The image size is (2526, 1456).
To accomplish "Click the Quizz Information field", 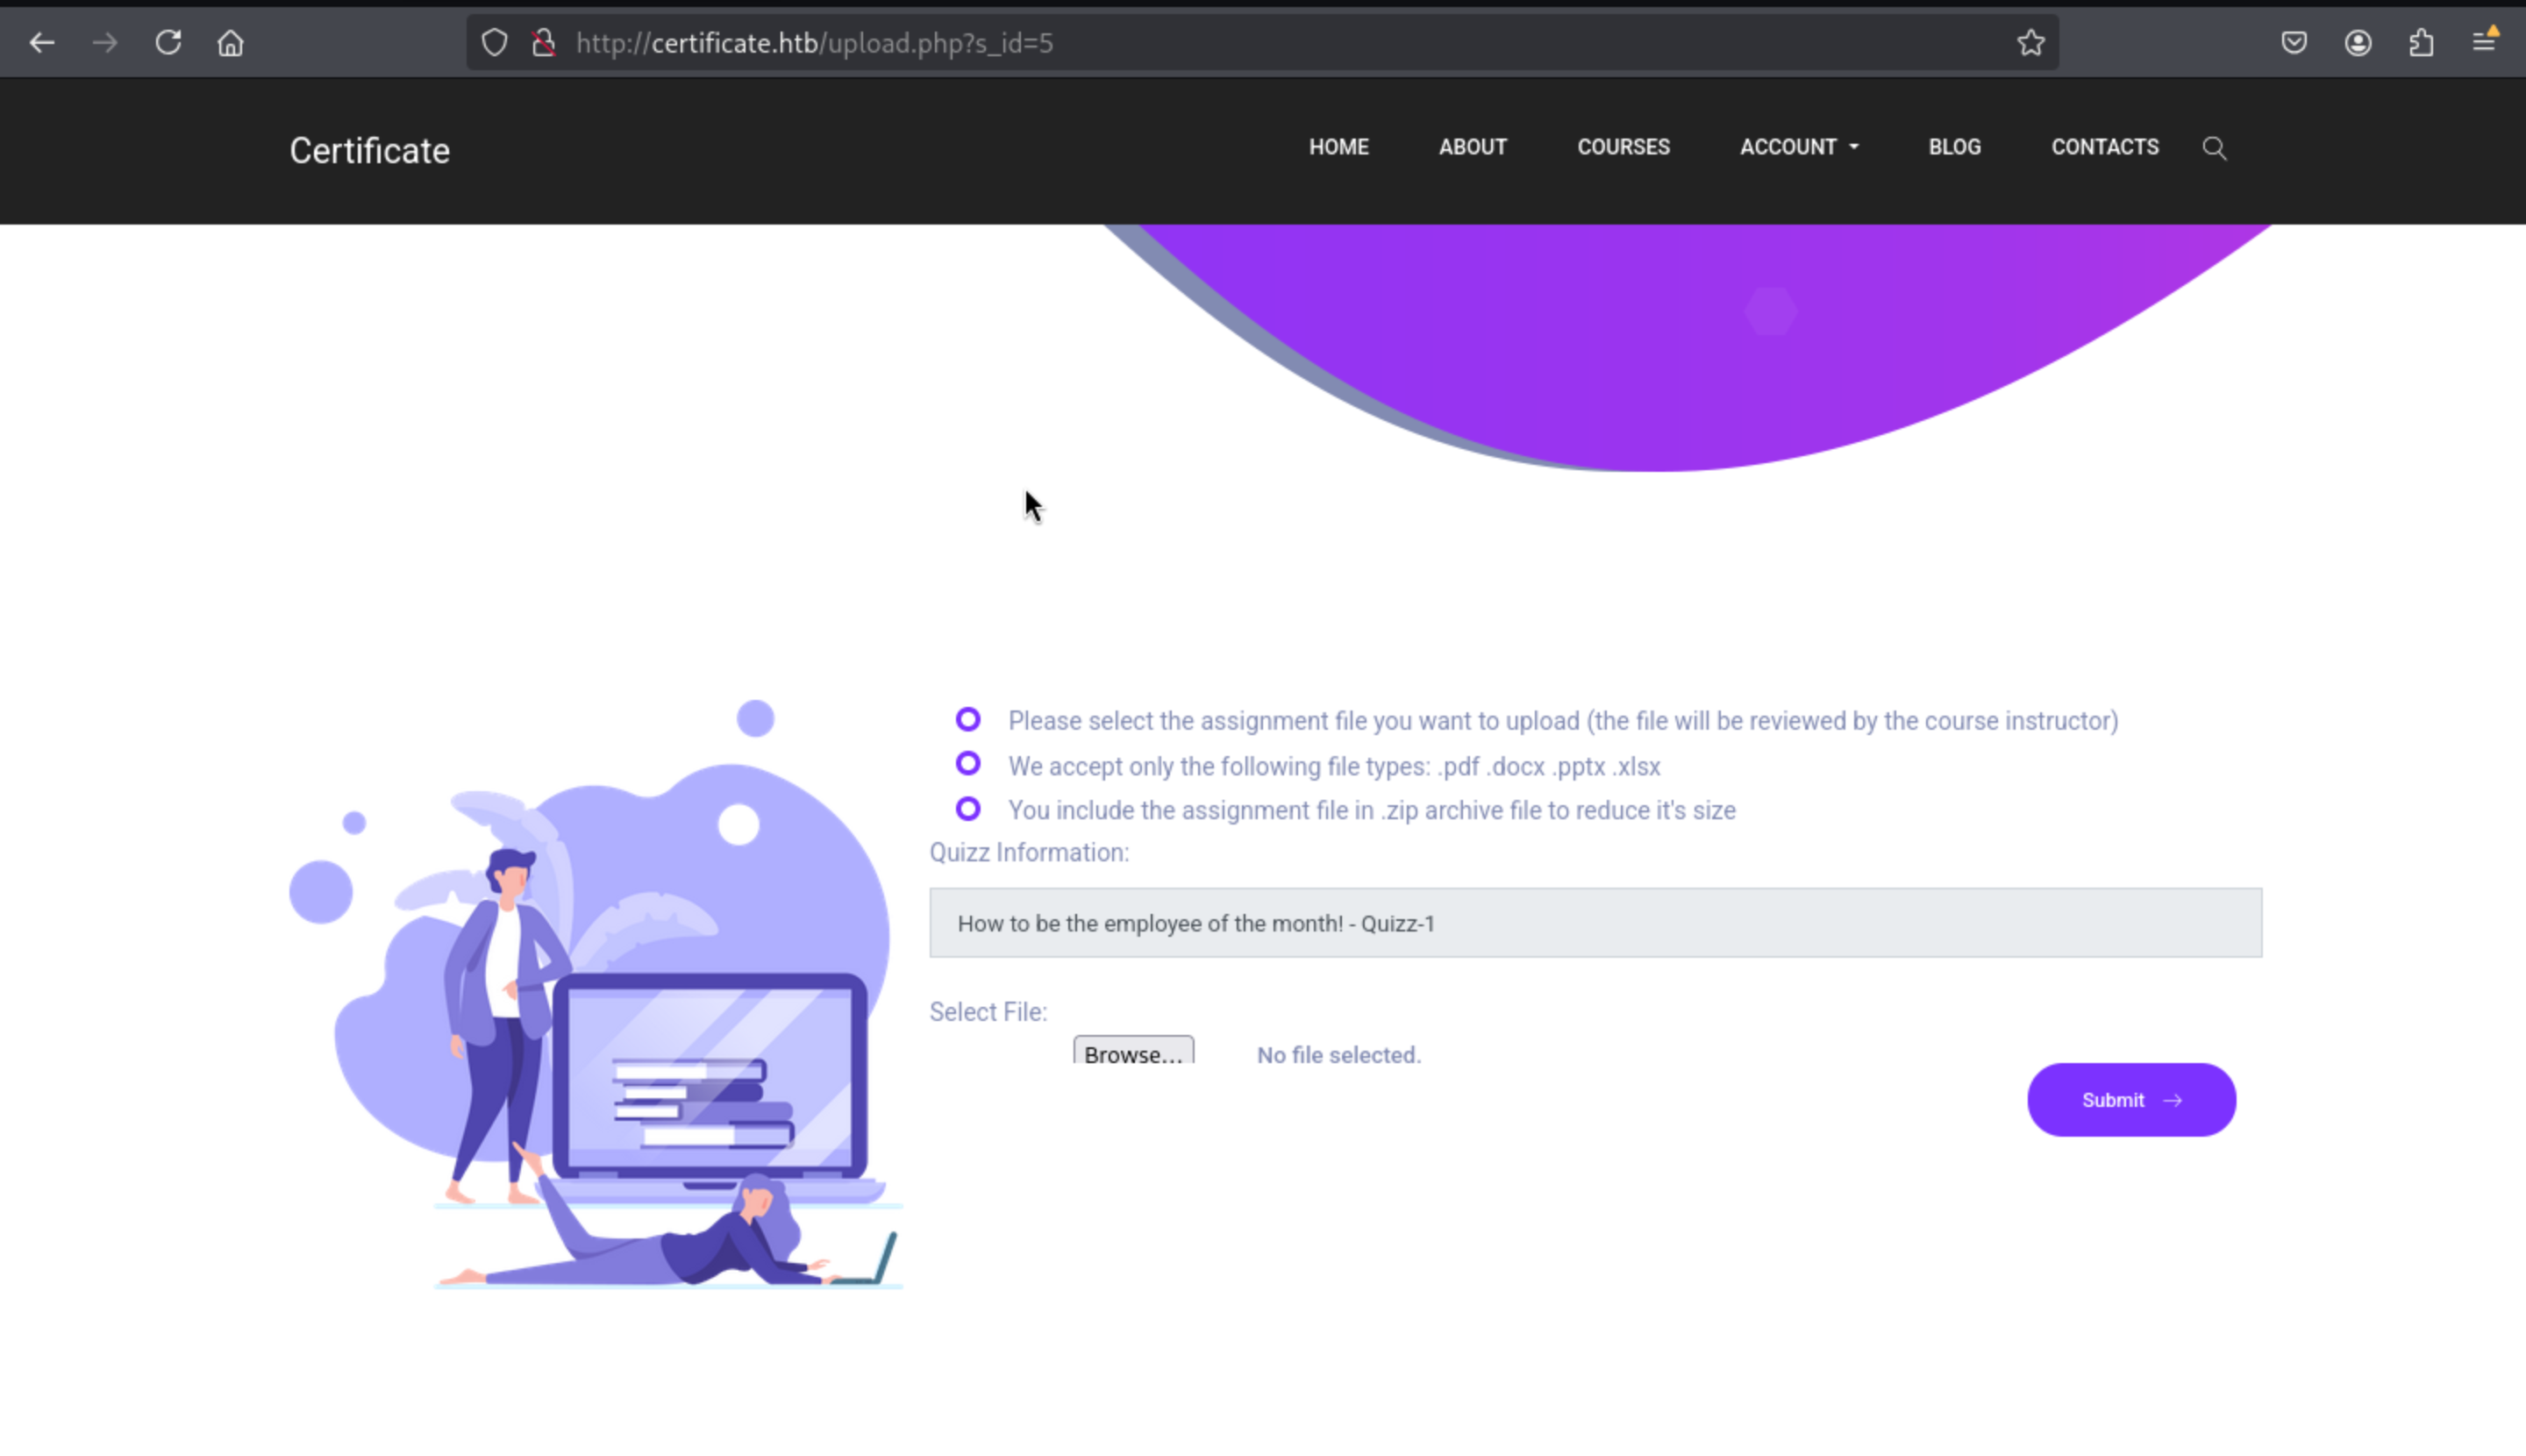I will click(1595, 923).
